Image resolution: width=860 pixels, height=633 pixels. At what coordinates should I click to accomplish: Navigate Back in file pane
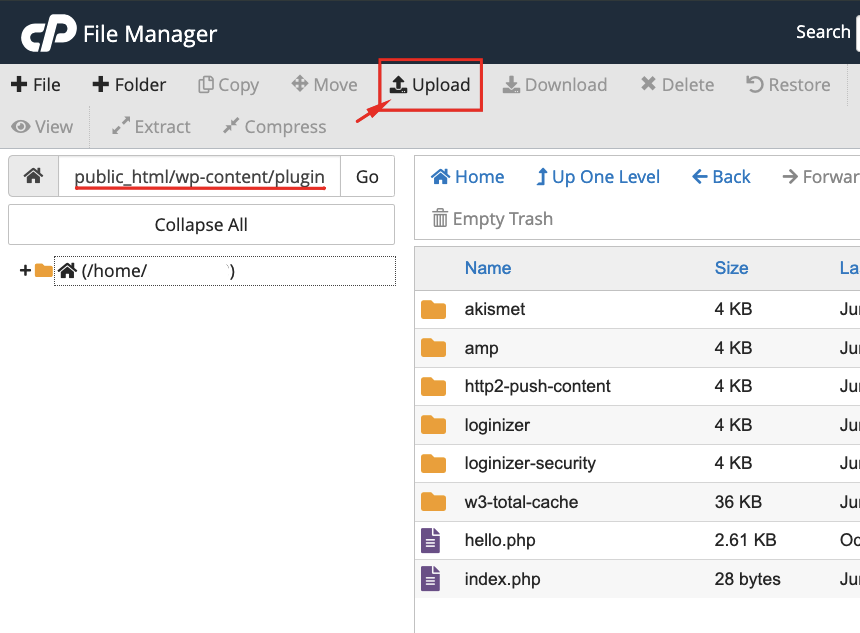721,177
